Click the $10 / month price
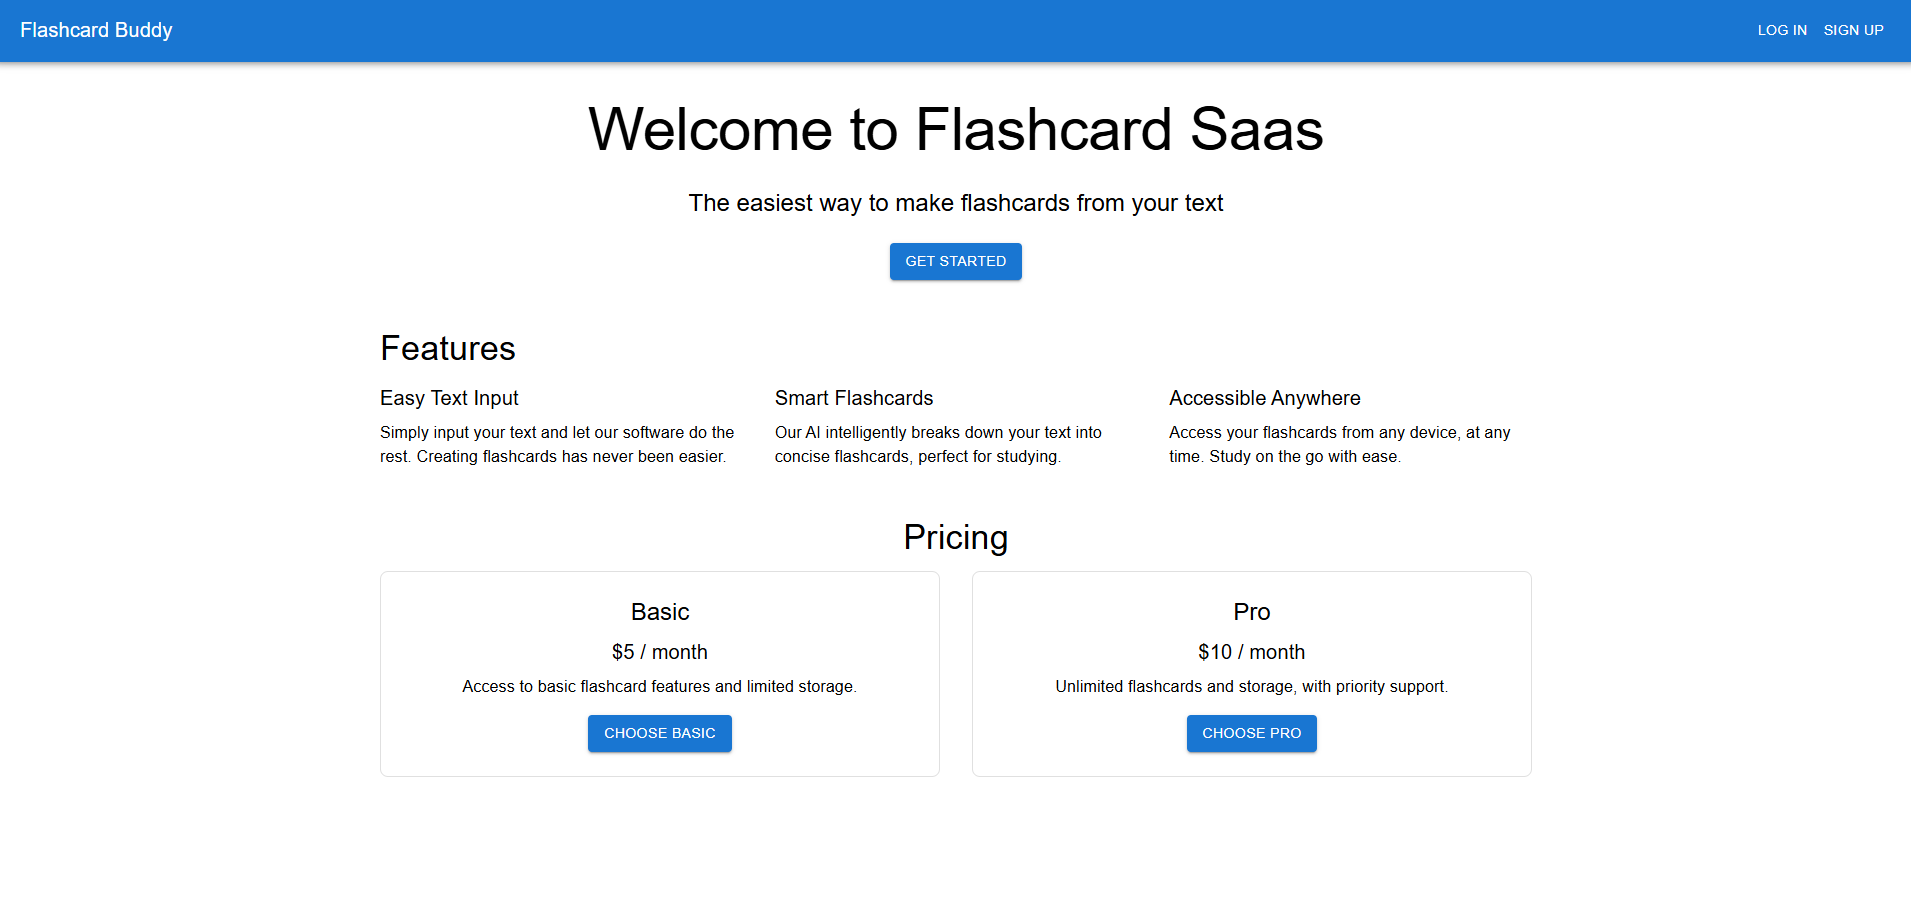This screenshot has width=1911, height=904. [x=1251, y=652]
